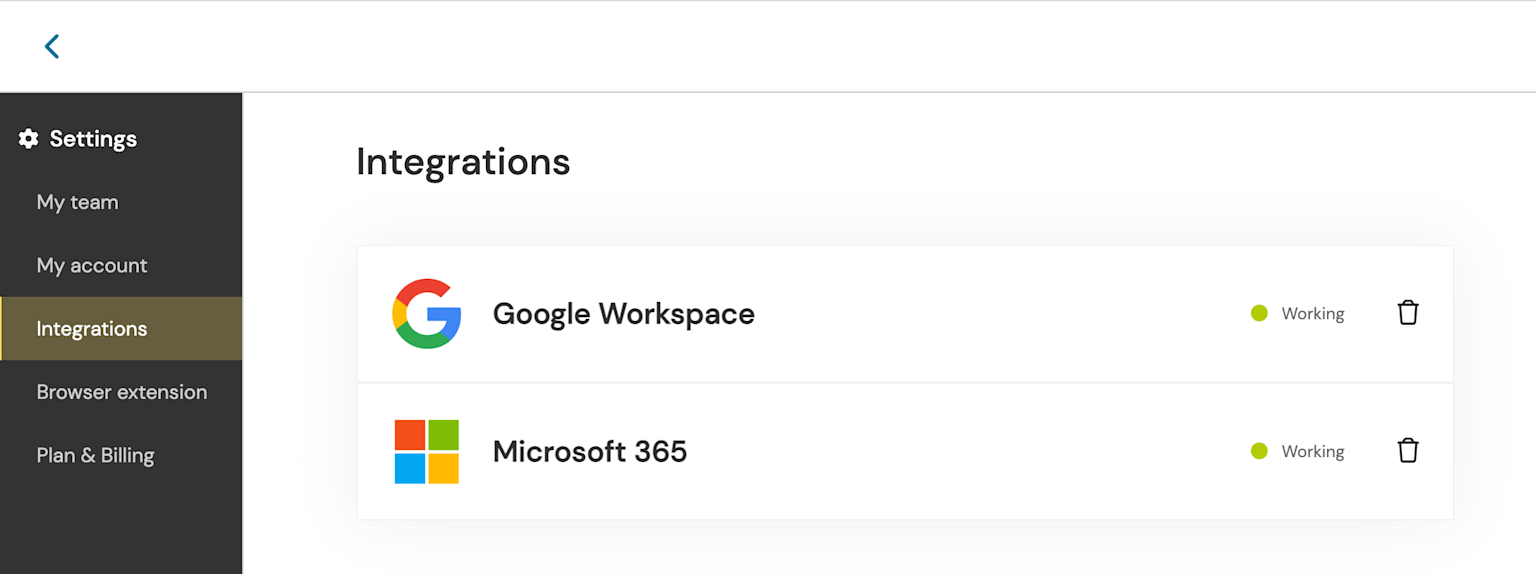Click the Integrations page title
This screenshot has height=574, width=1536.
pos(463,161)
